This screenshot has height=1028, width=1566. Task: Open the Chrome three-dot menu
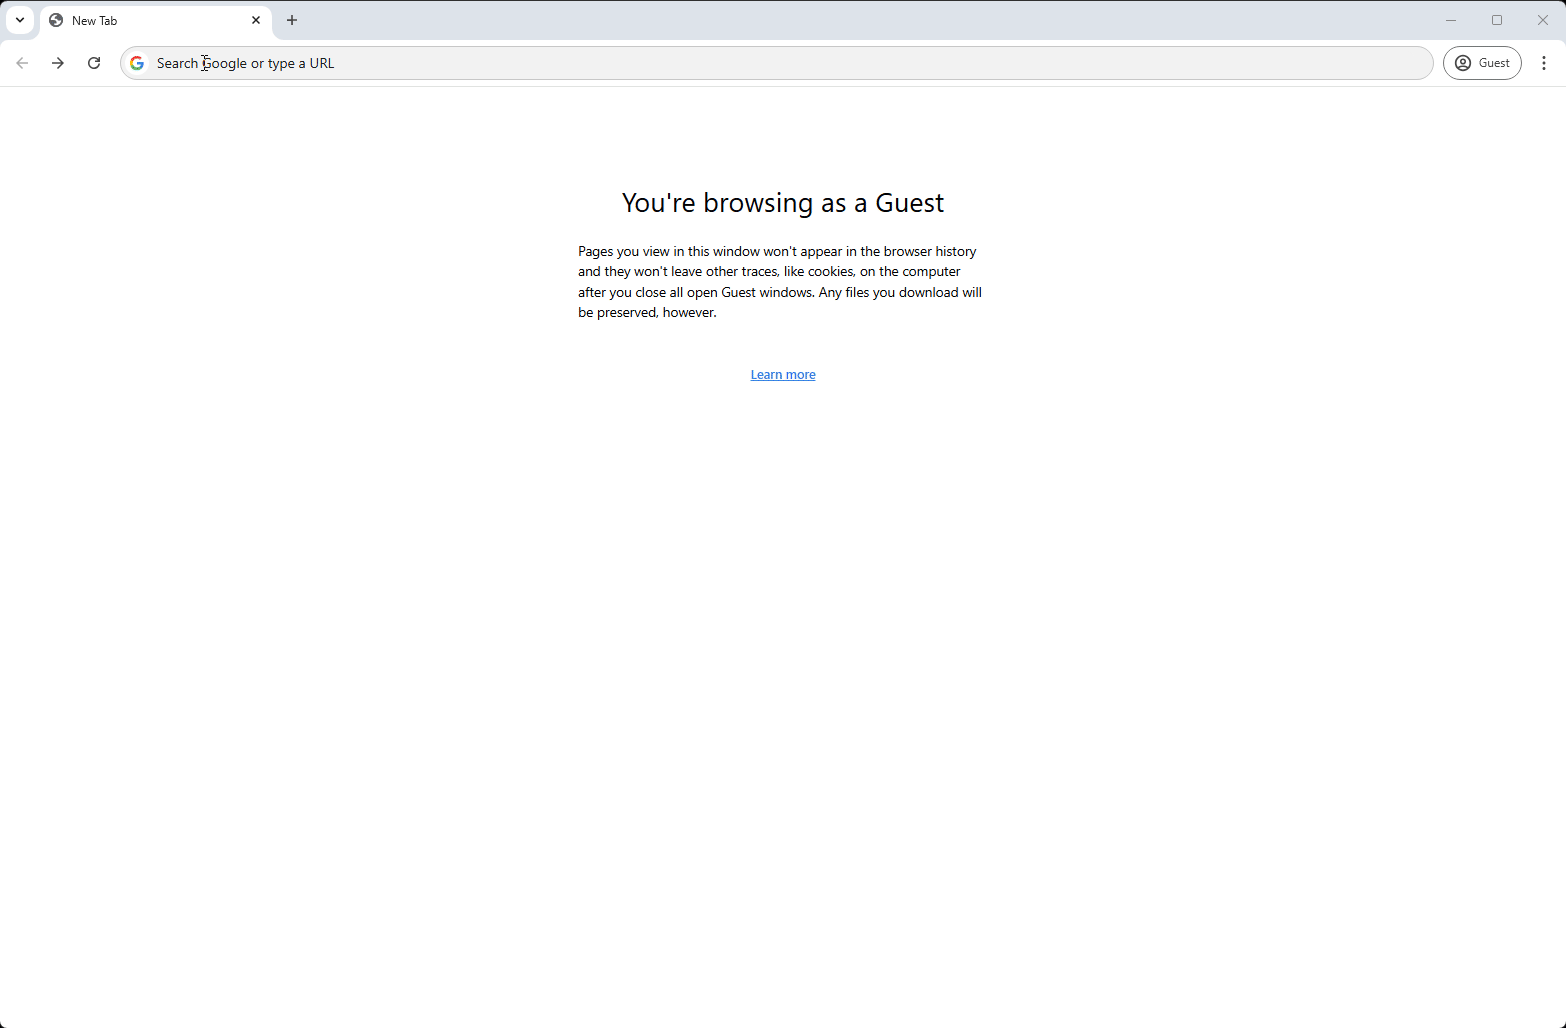(1544, 63)
